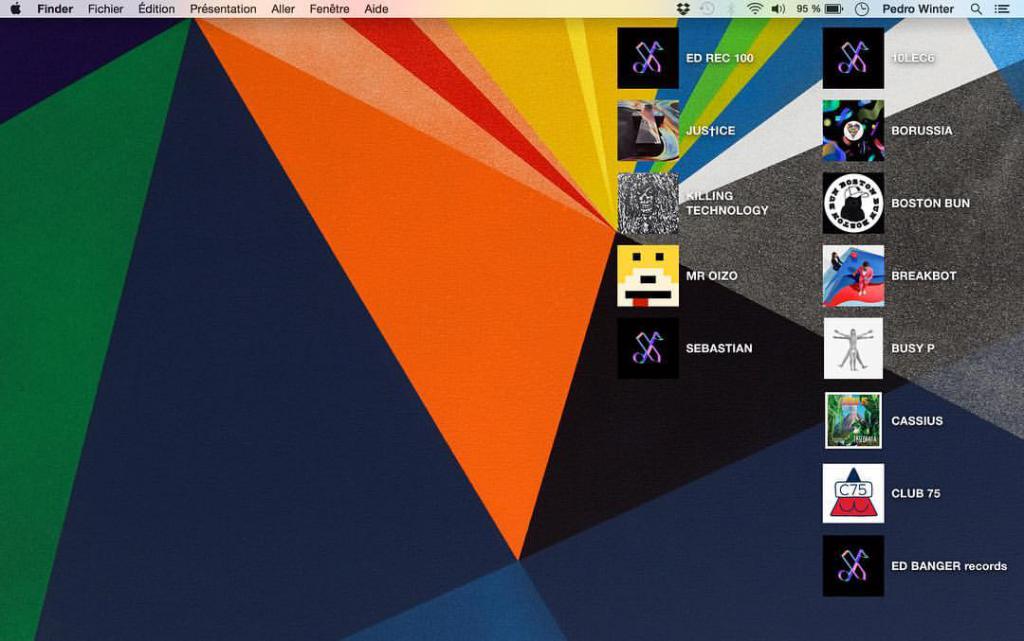The width and height of the screenshot is (1024, 641).
Task: Open the Fichier menu
Action: point(106,9)
